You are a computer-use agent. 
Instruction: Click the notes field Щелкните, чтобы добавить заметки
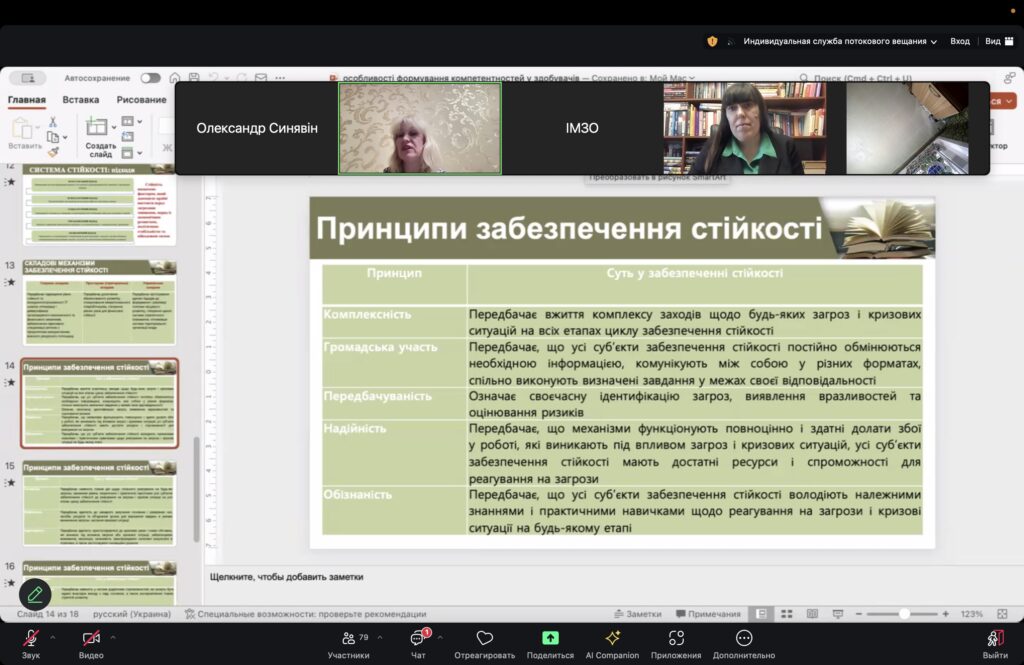[287, 577]
